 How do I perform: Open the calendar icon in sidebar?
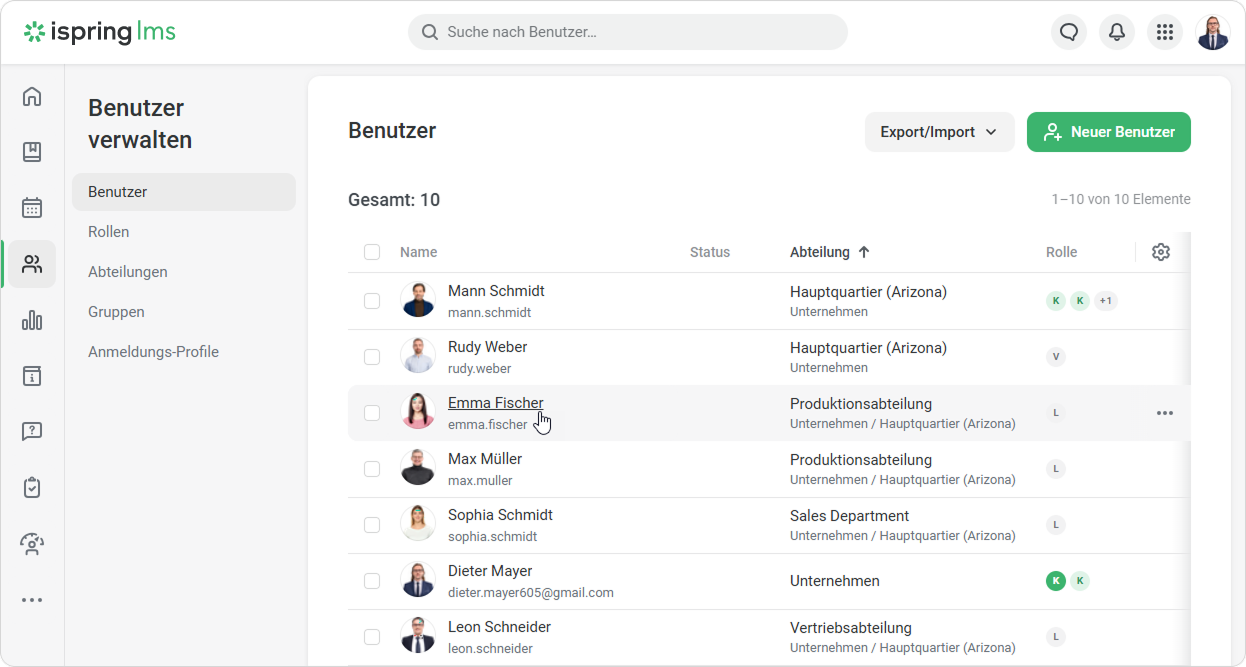[x=32, y=208]
